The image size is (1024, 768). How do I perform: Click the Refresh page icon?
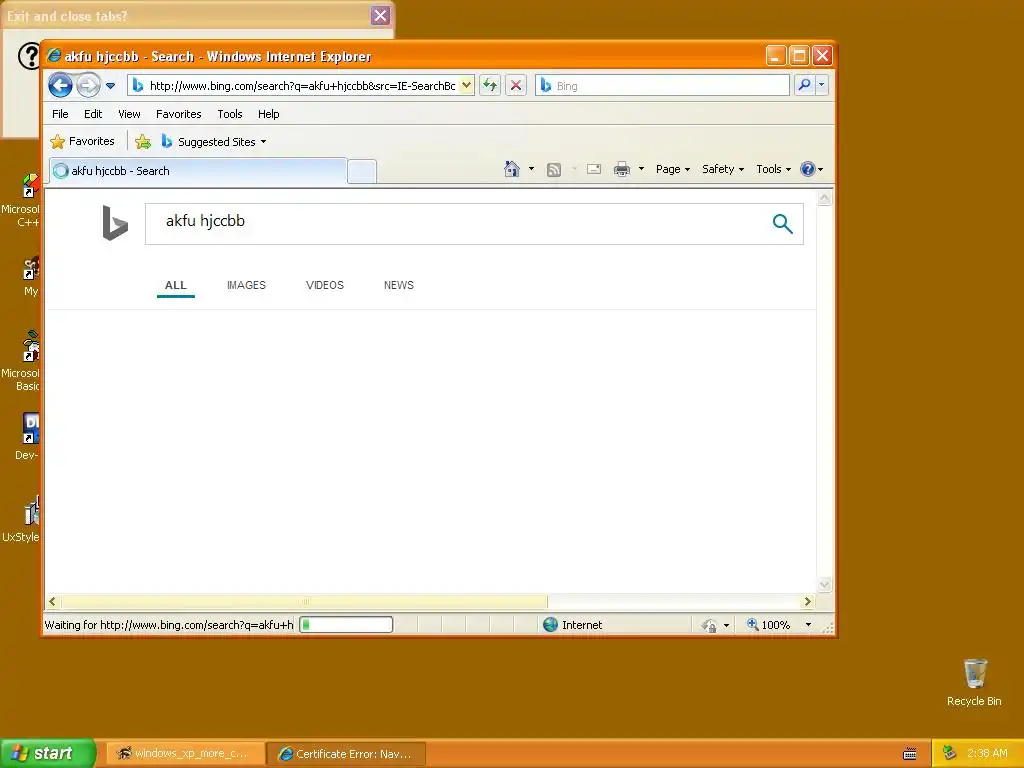(x=490, y=85)
